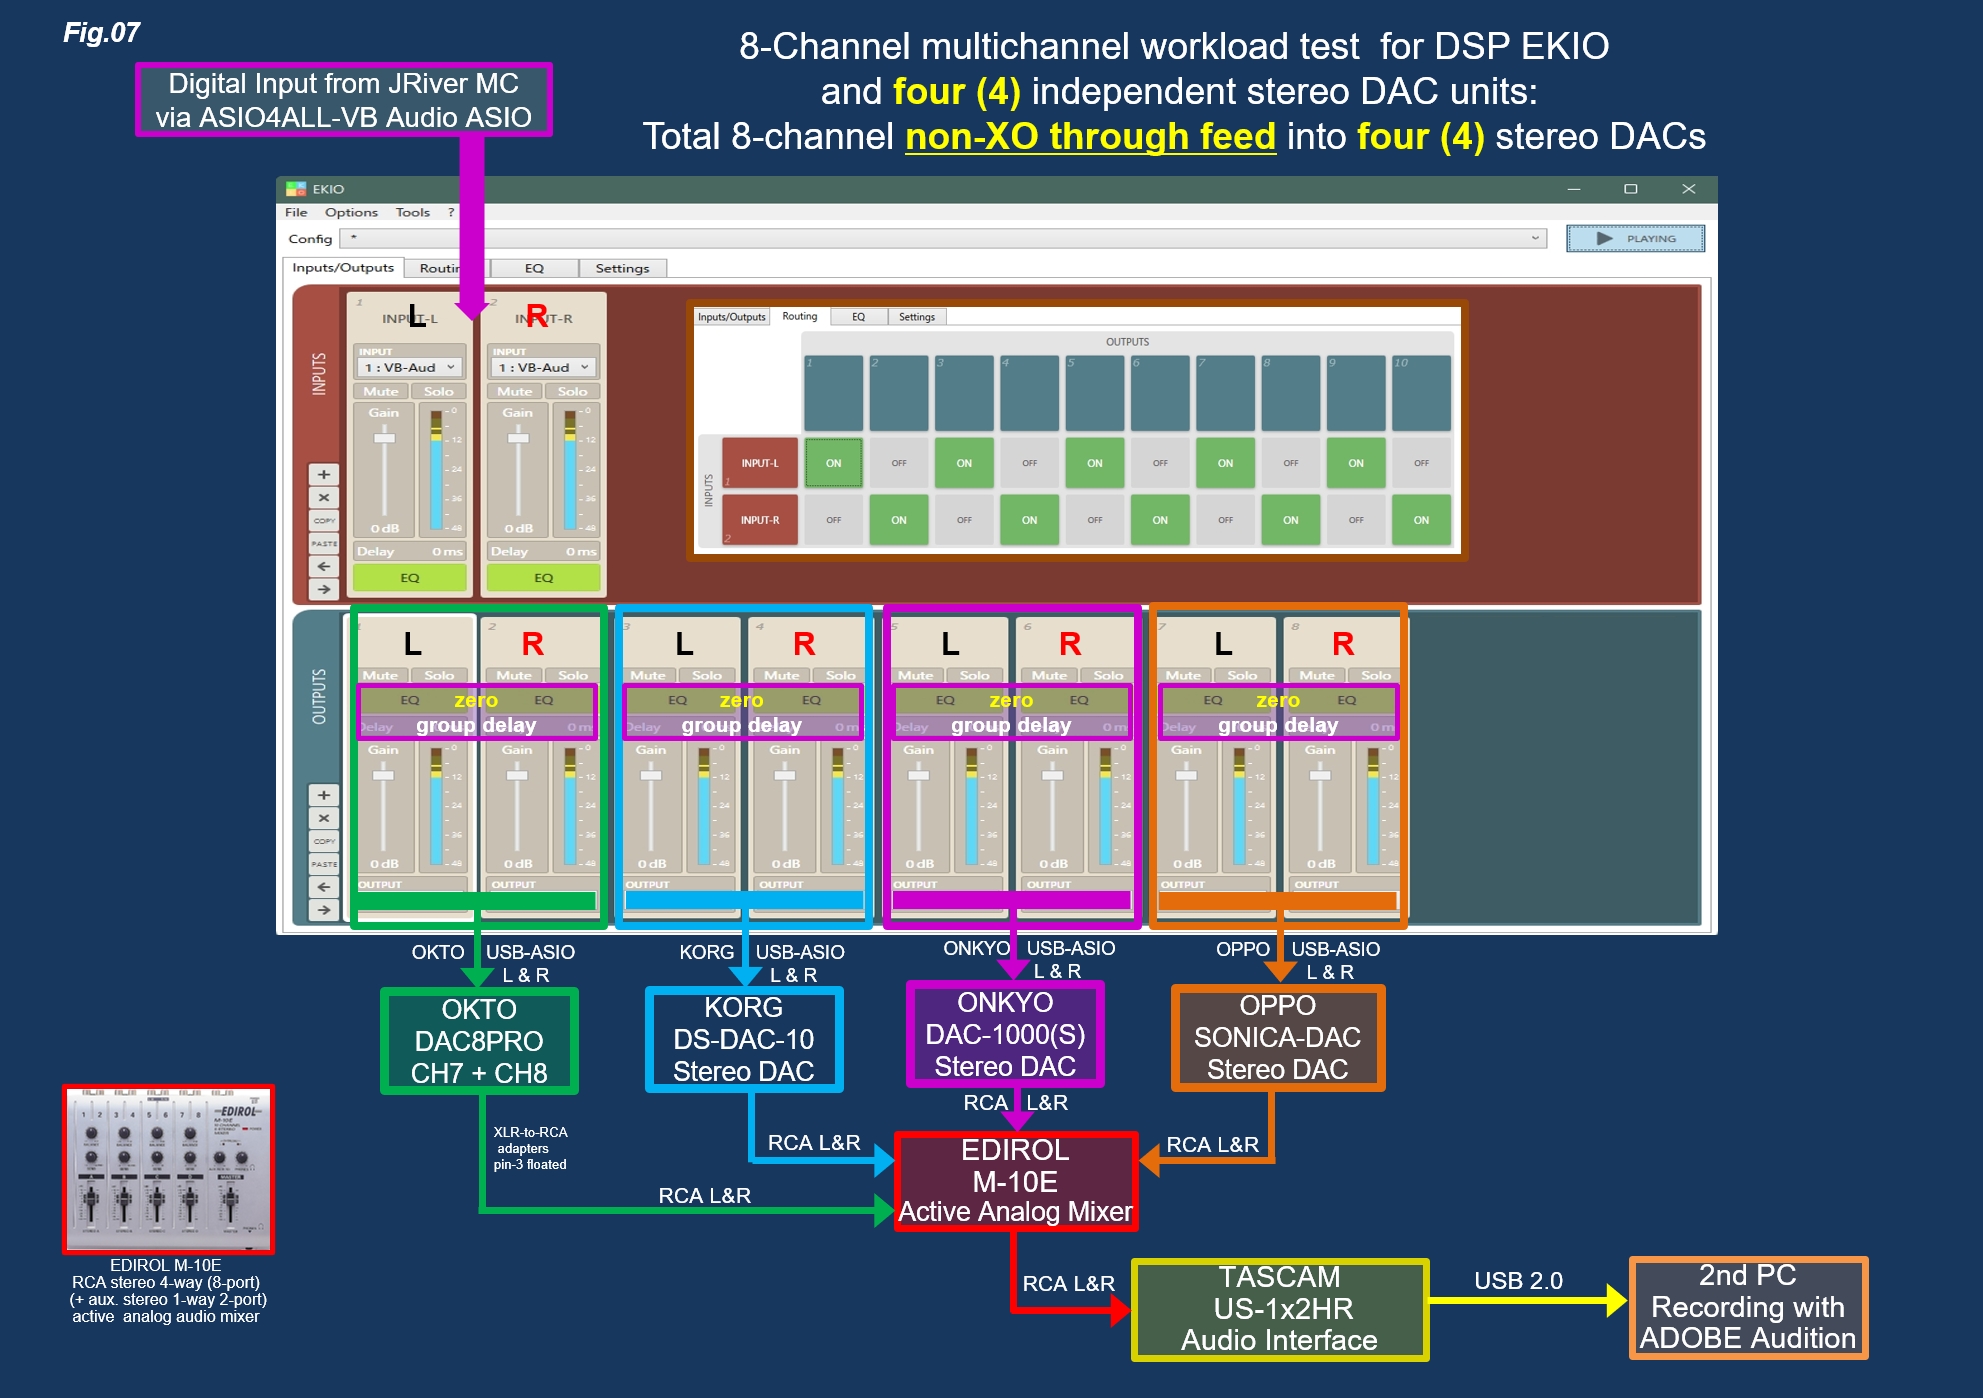The width and height of the screenshot is (1983, 1398).
Task: Open the Config preset dropdown
Action: 943,239
